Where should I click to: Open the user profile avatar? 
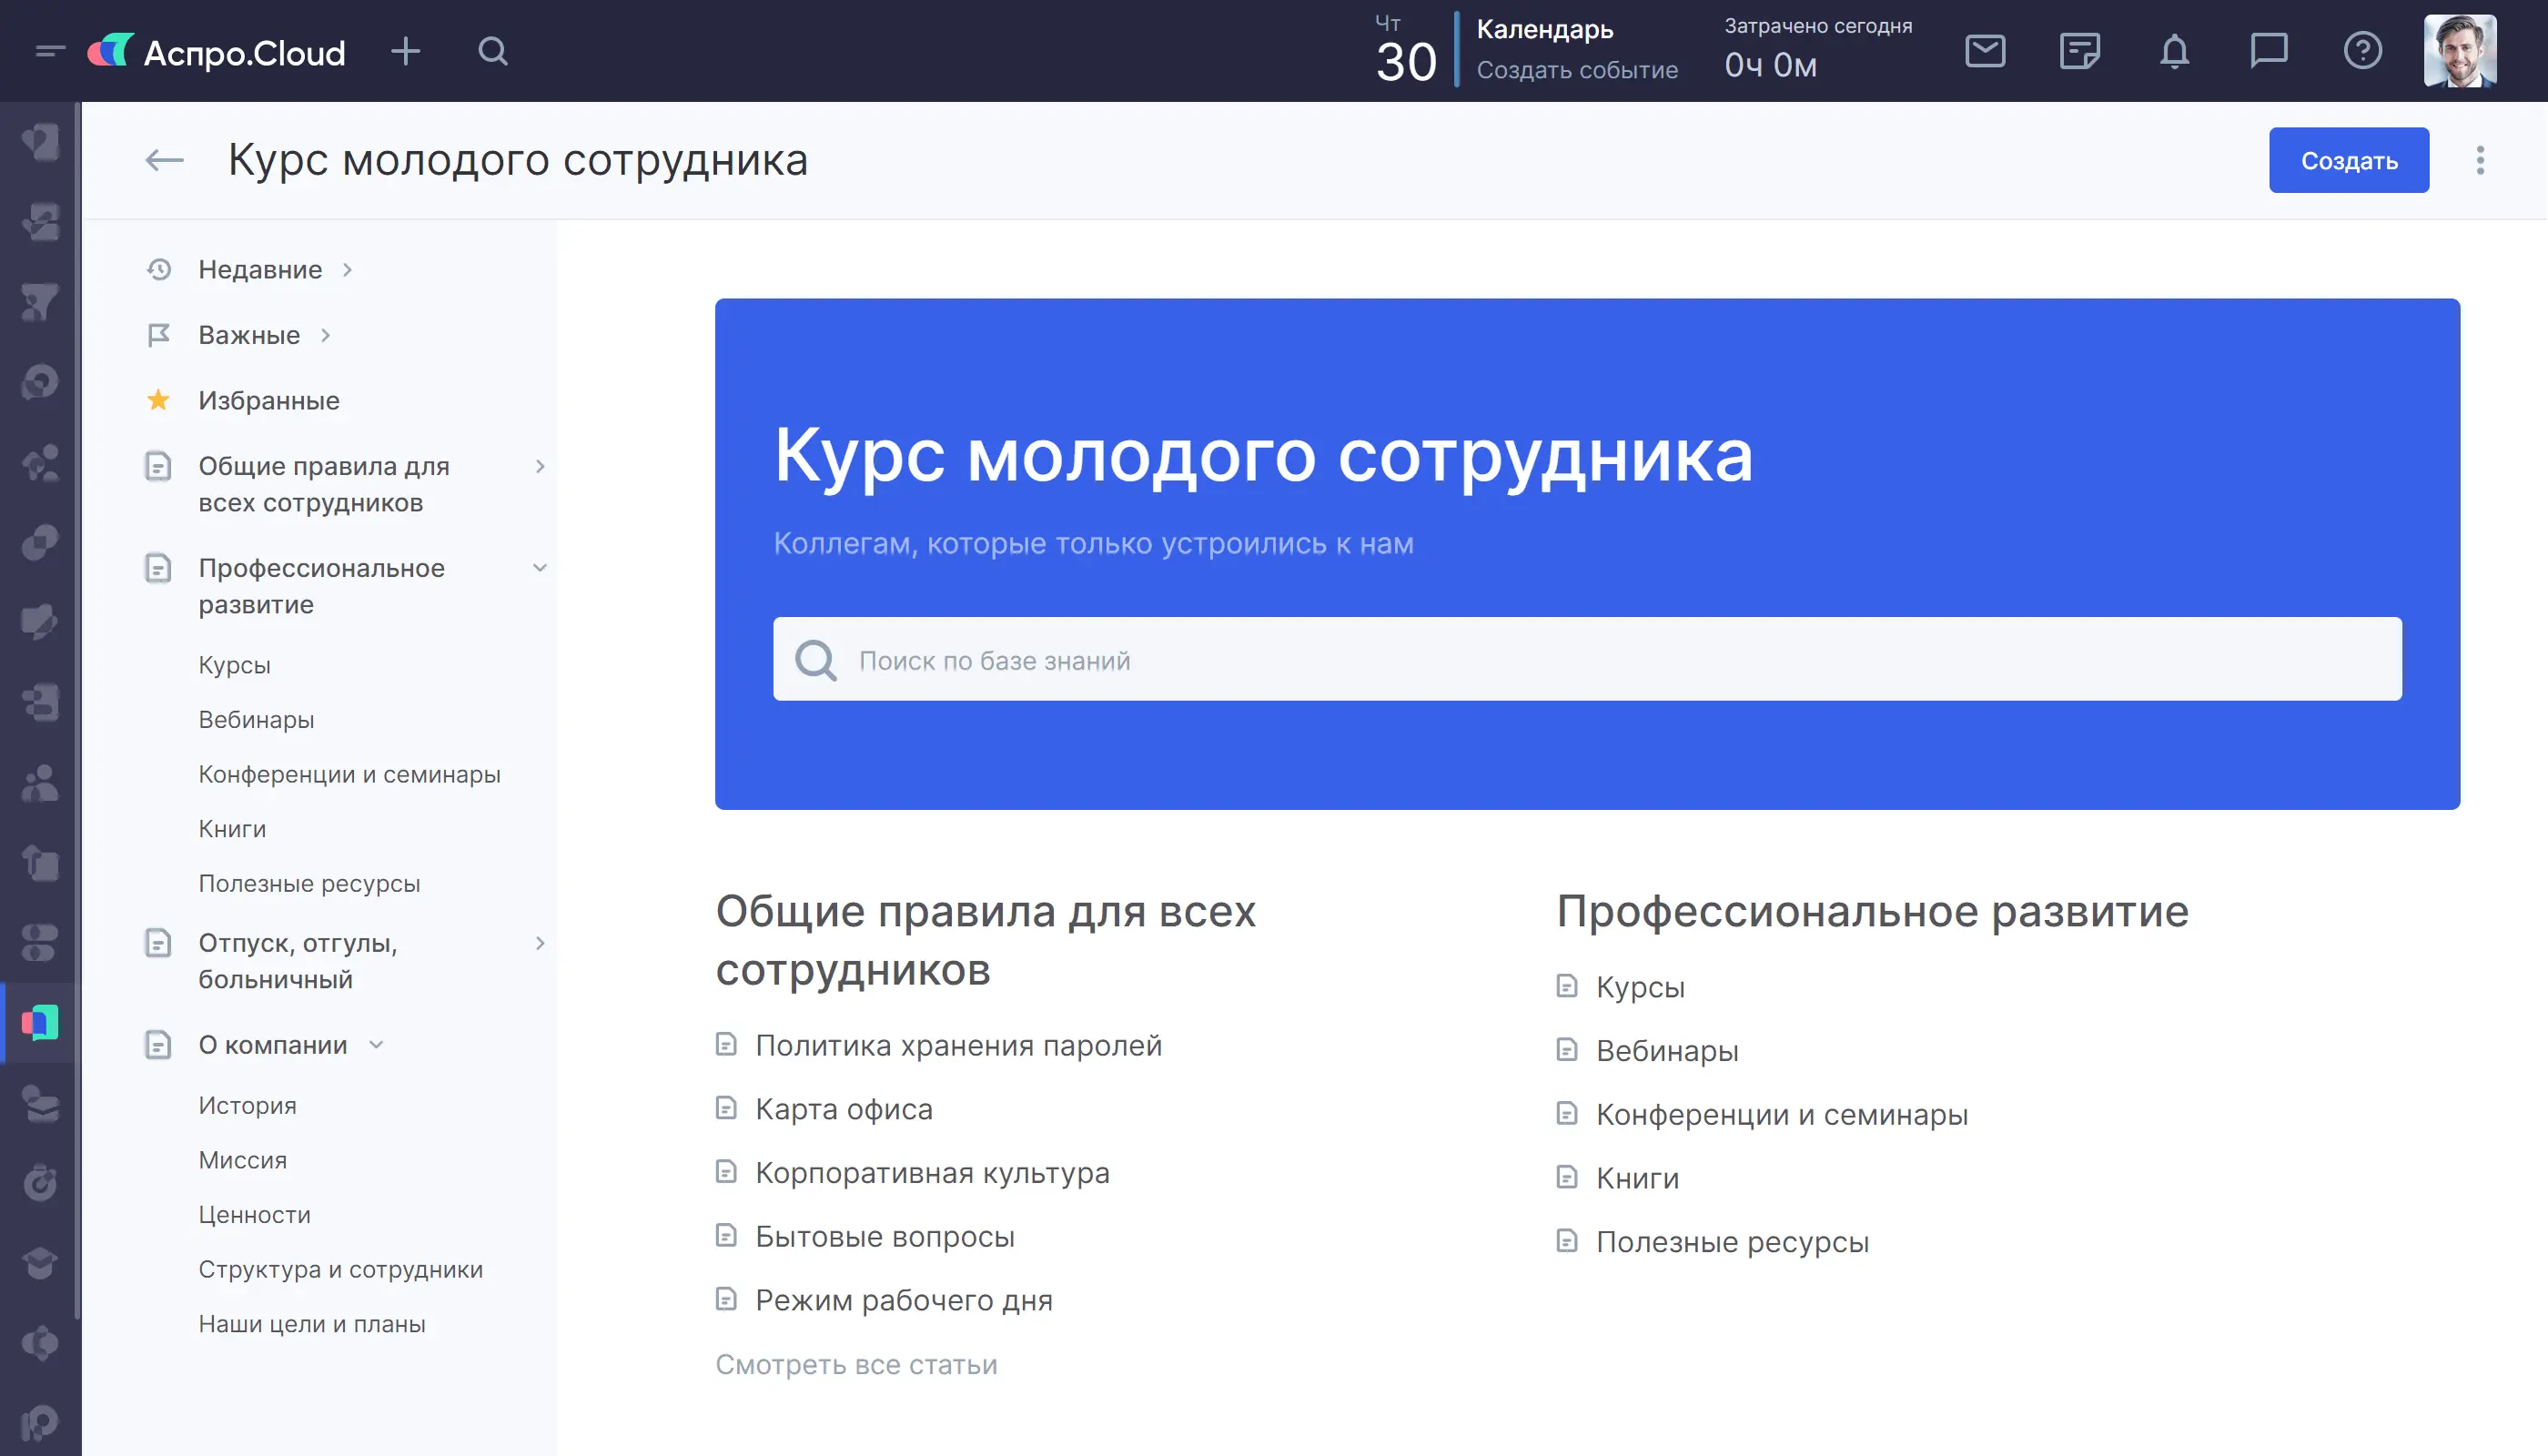click(2459, 51)
